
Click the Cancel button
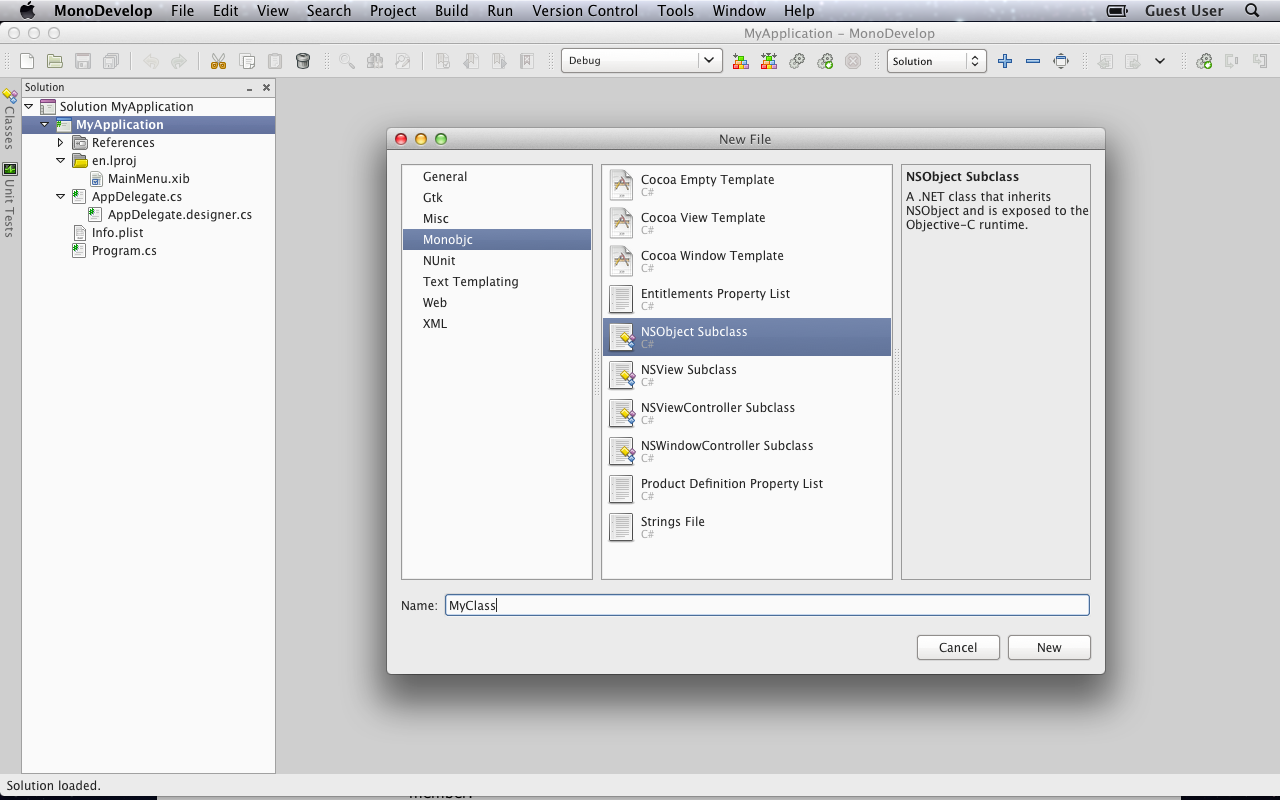(x=958, y=648)
